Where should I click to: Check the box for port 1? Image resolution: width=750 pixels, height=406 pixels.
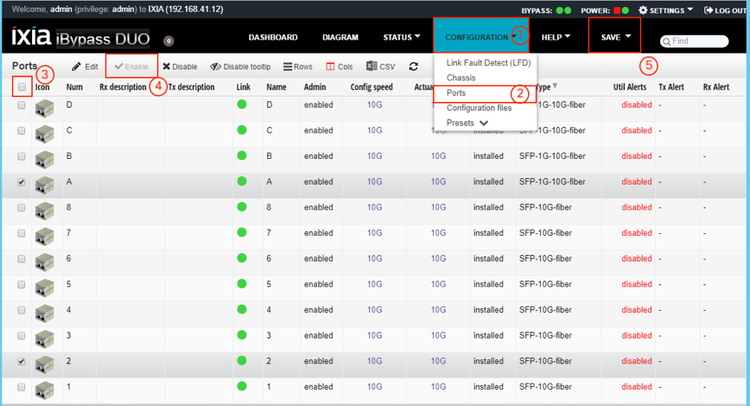[x=21, y=387]
